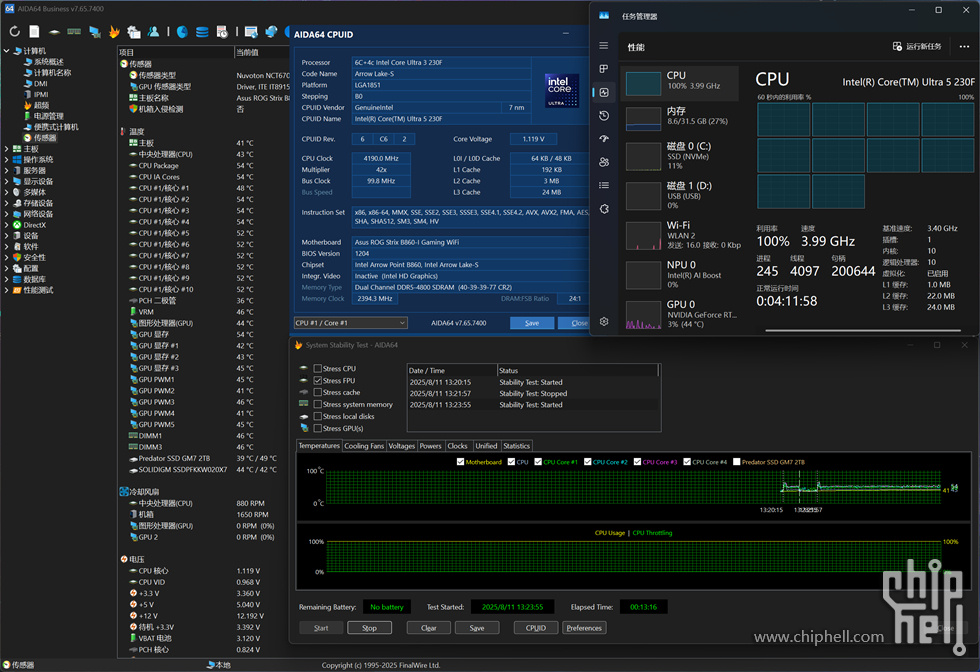
Task: Click the CPUID button in Stability Test
Action: pyautogui.click(x=536, y=628)
